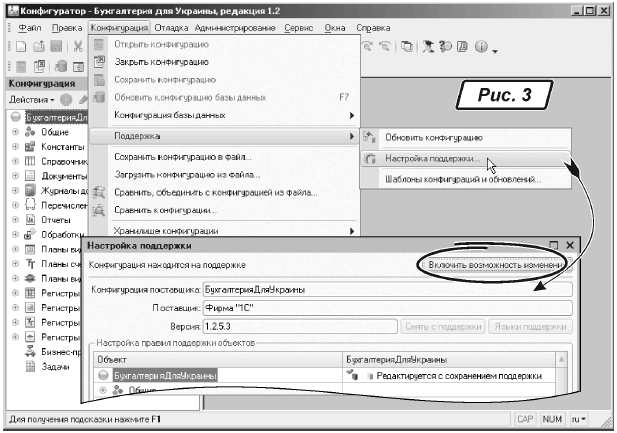Click the 'Сравнить конфигурации' menu icon
This screenshot has height=433, width=617.
[99, 210]
